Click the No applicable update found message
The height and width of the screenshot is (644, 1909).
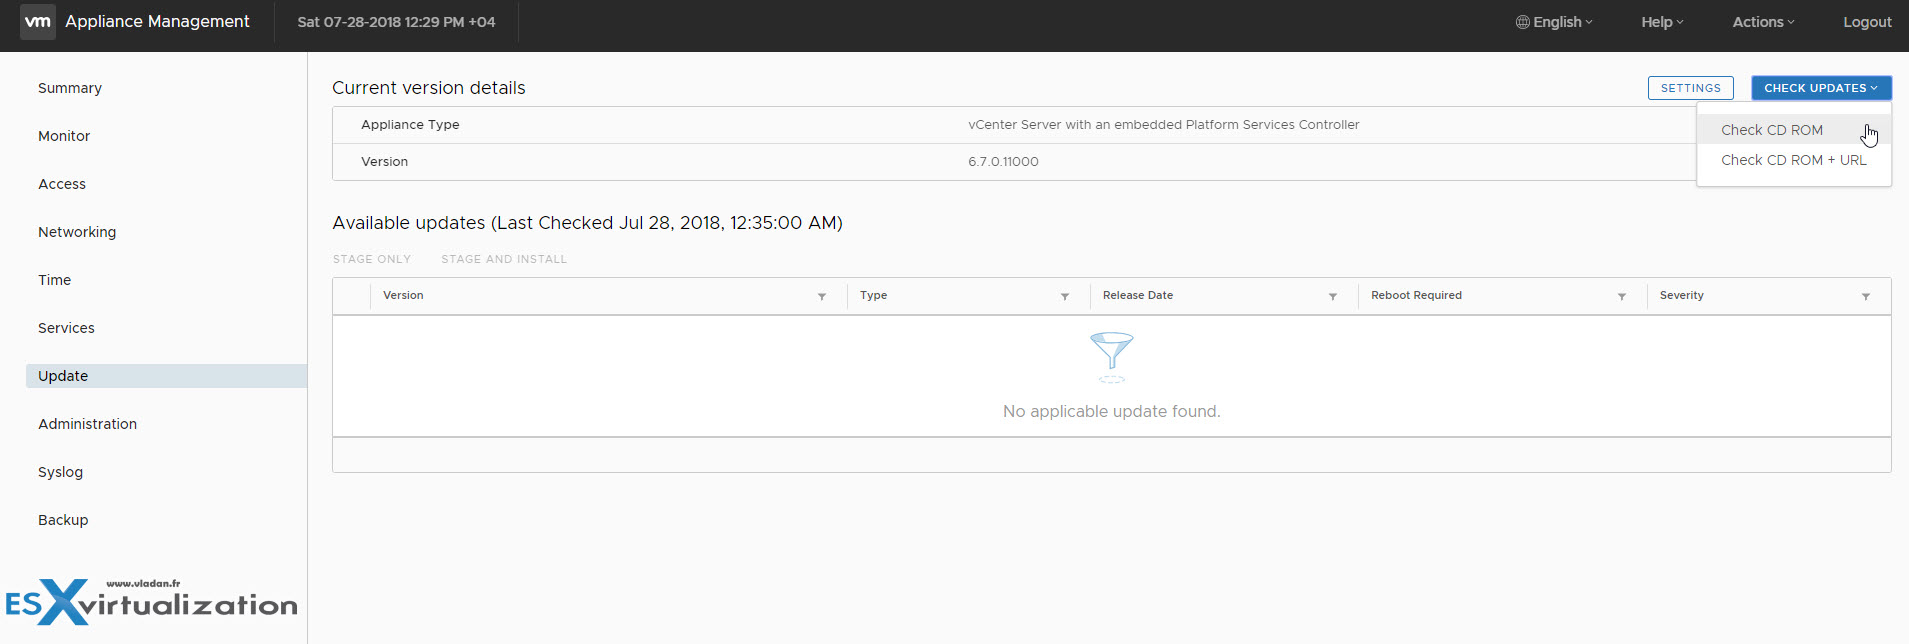point(1111,412)
